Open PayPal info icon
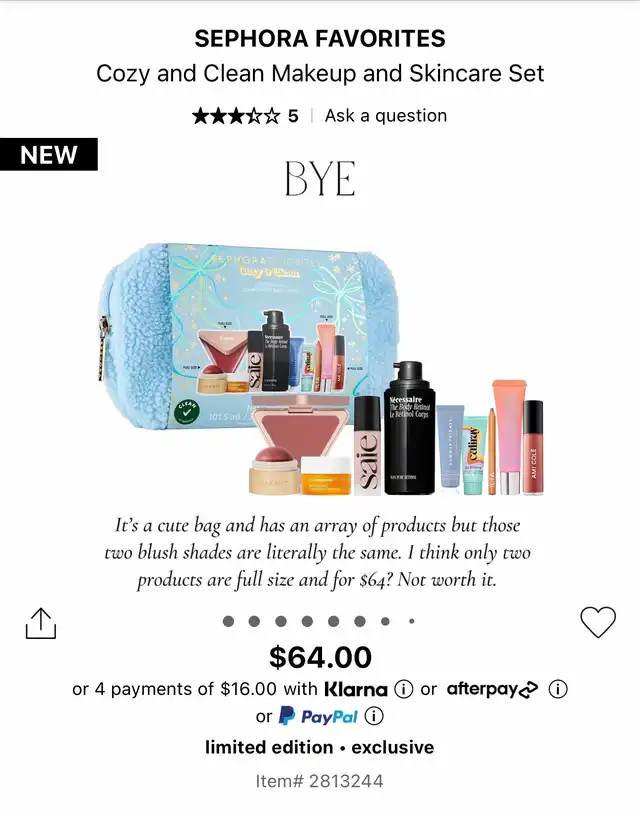This screenshot has height=816, width=640. click(374, 716)
